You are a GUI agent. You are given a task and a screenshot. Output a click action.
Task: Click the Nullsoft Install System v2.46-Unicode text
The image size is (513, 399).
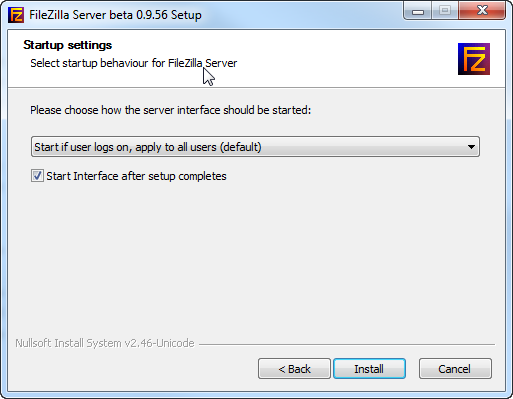pyautogui.click(x=105, y=343)
